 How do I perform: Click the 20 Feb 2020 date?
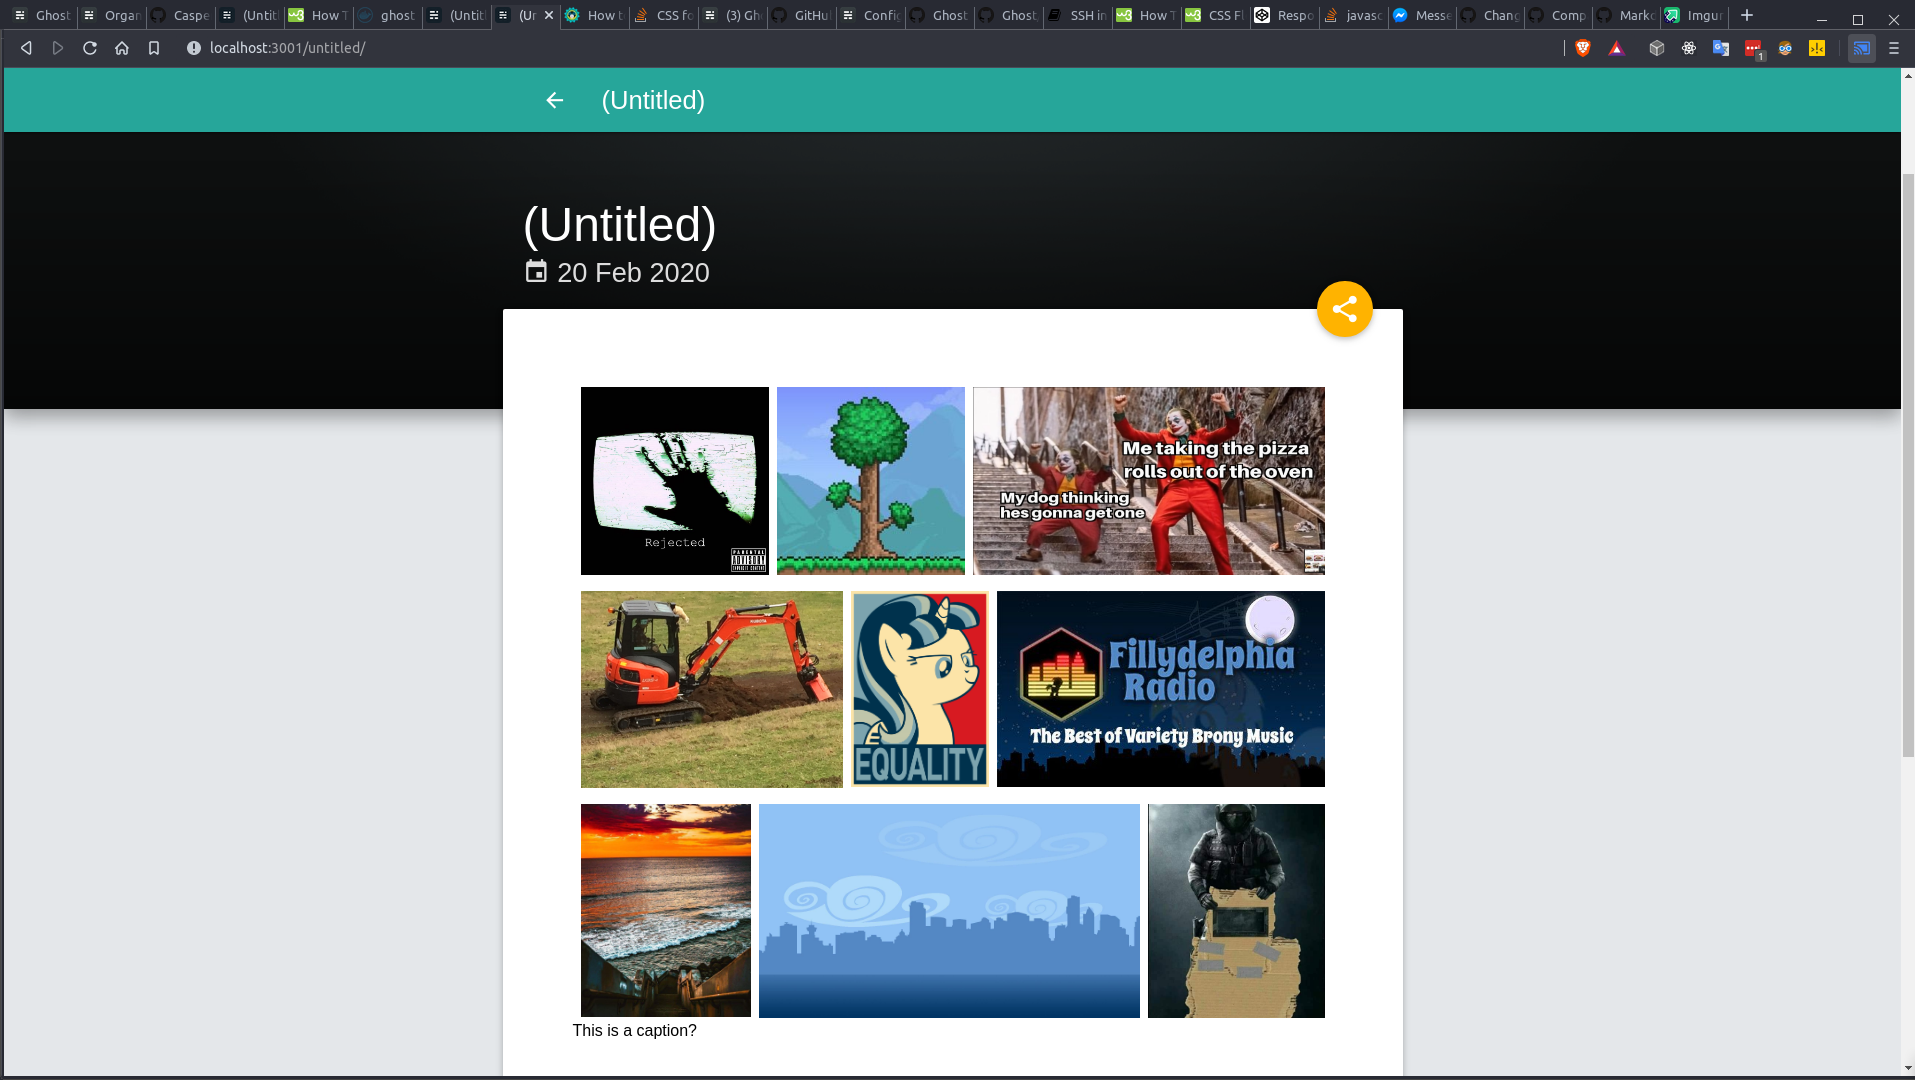click(633, 273)
